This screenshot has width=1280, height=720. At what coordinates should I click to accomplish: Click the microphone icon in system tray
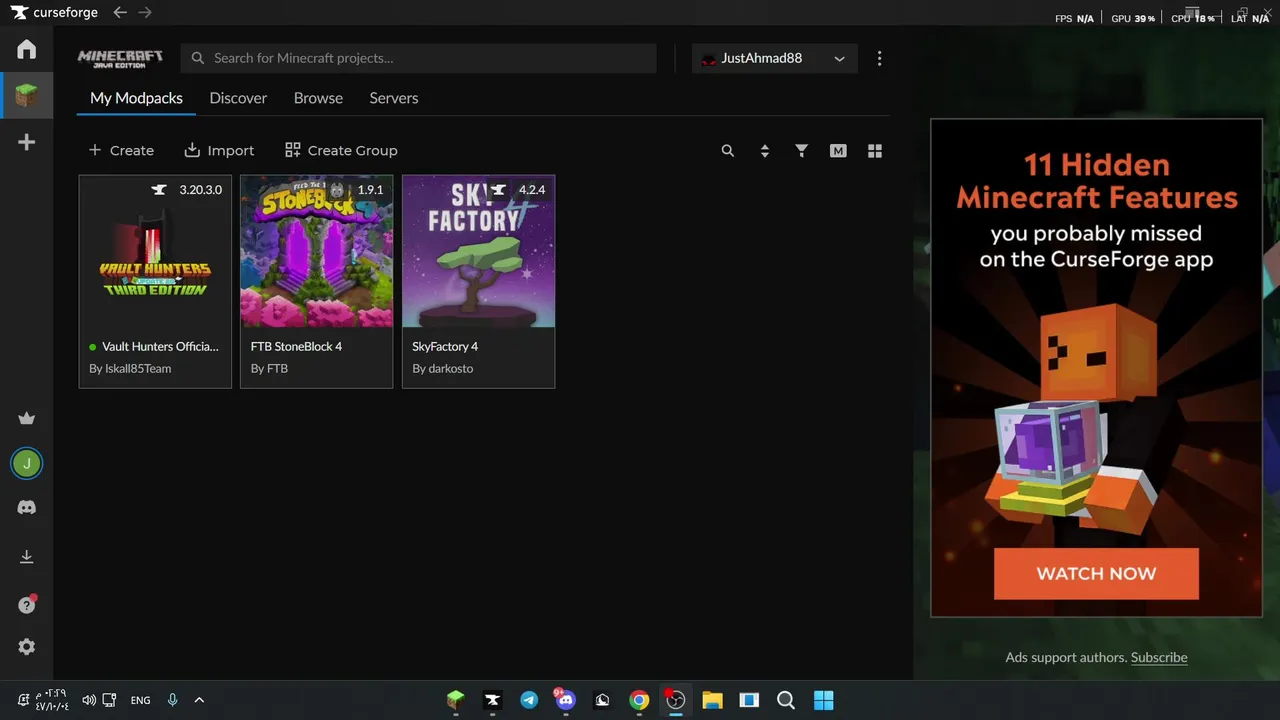tap(172, 700)
